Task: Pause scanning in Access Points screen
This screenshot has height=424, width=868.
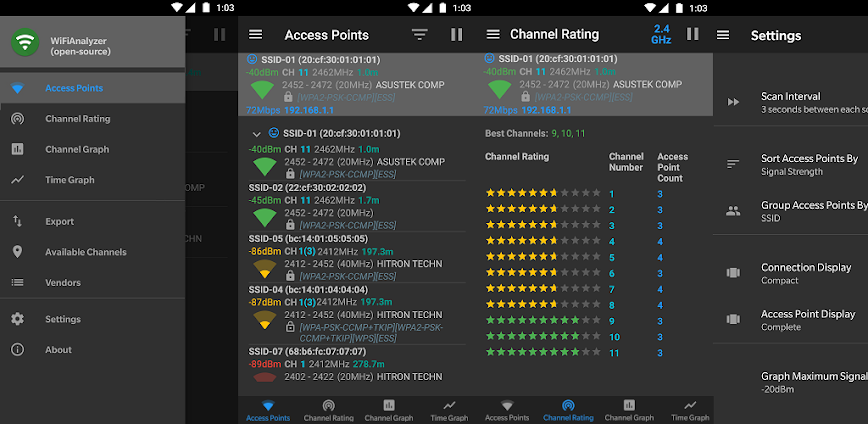Action: tap(457, 35)
